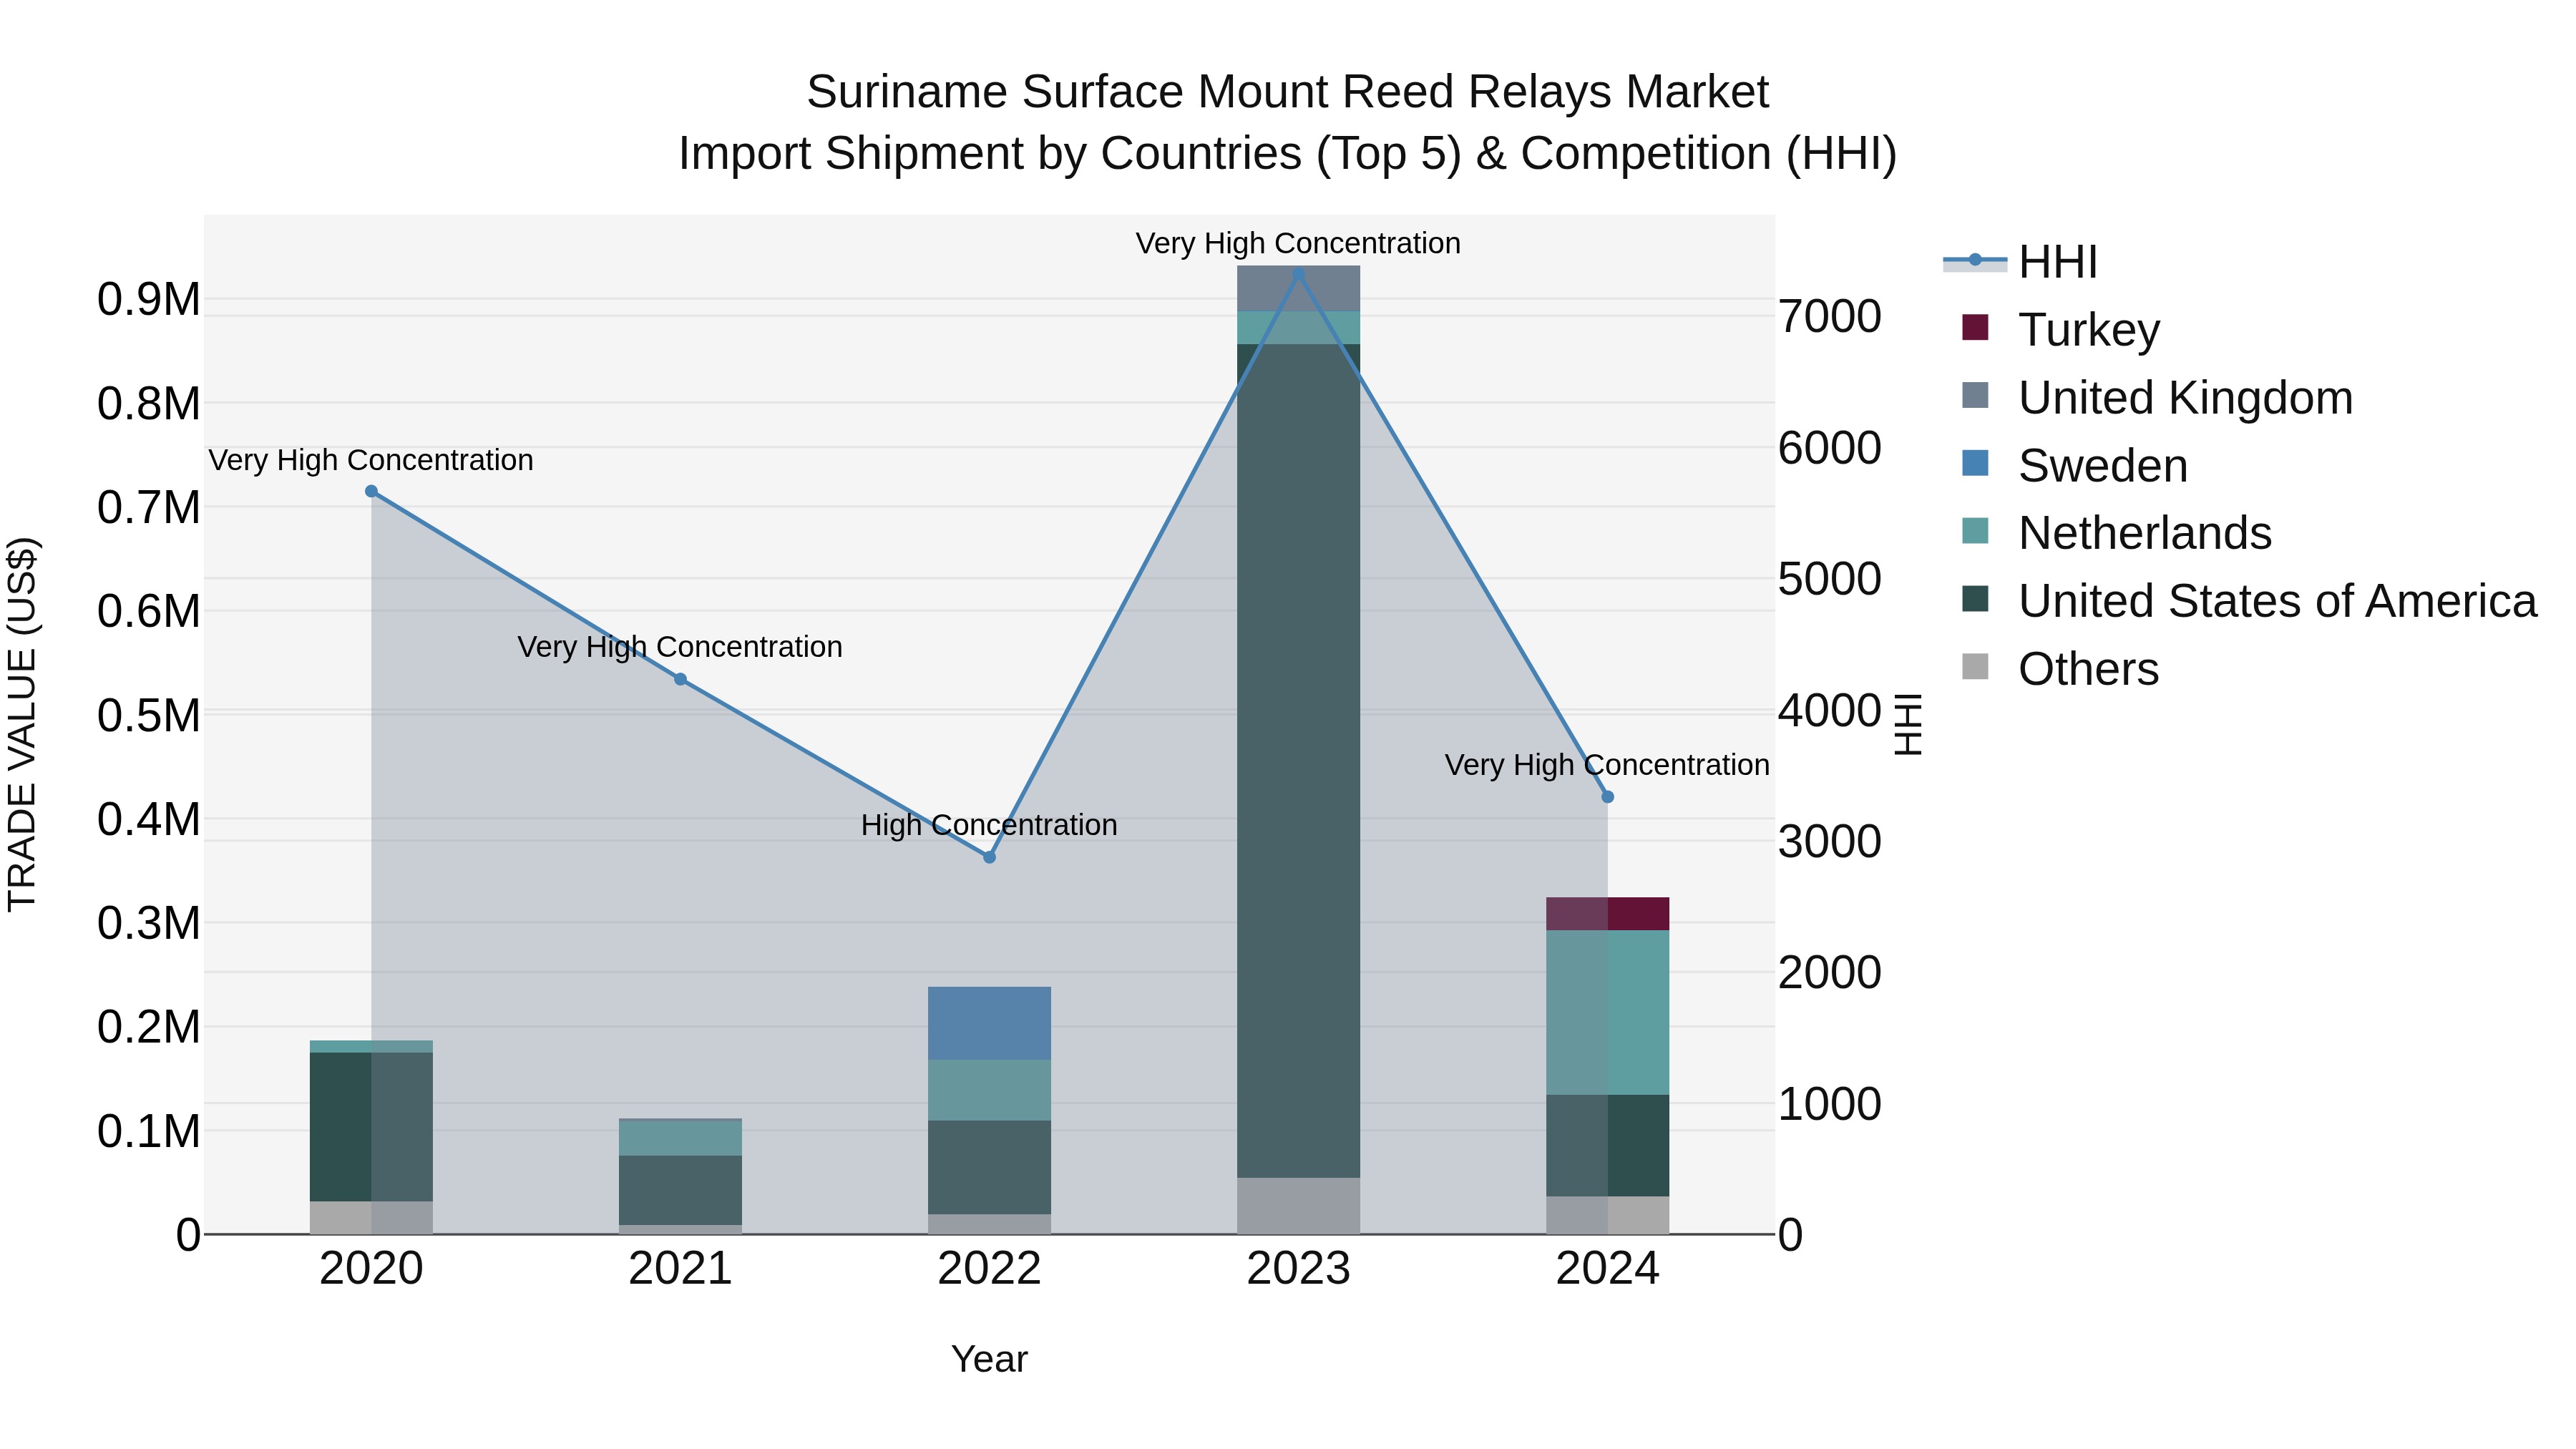Image resolution: width=2576 pixels, height=1449 pixels.
Task: Click the Netherlands segment of 2021 bar
Action: (680, 1138)
